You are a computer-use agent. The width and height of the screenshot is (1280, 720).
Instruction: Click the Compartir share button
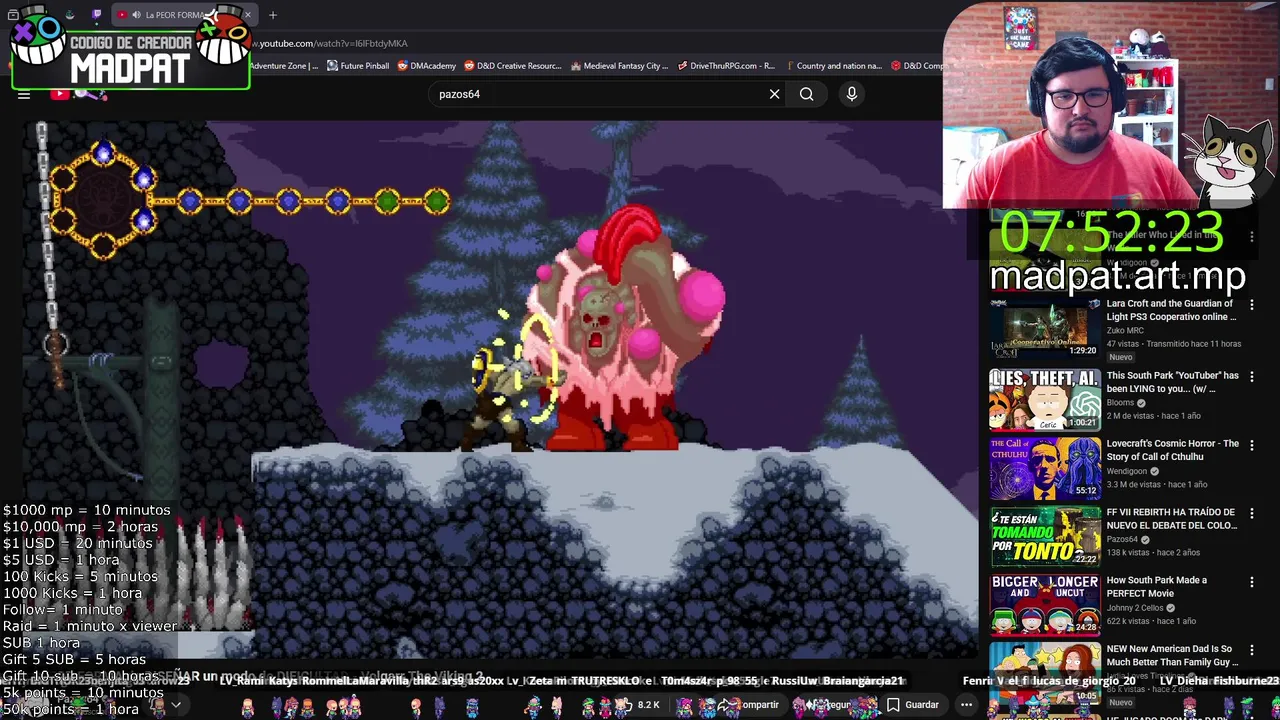pos(750,705)
